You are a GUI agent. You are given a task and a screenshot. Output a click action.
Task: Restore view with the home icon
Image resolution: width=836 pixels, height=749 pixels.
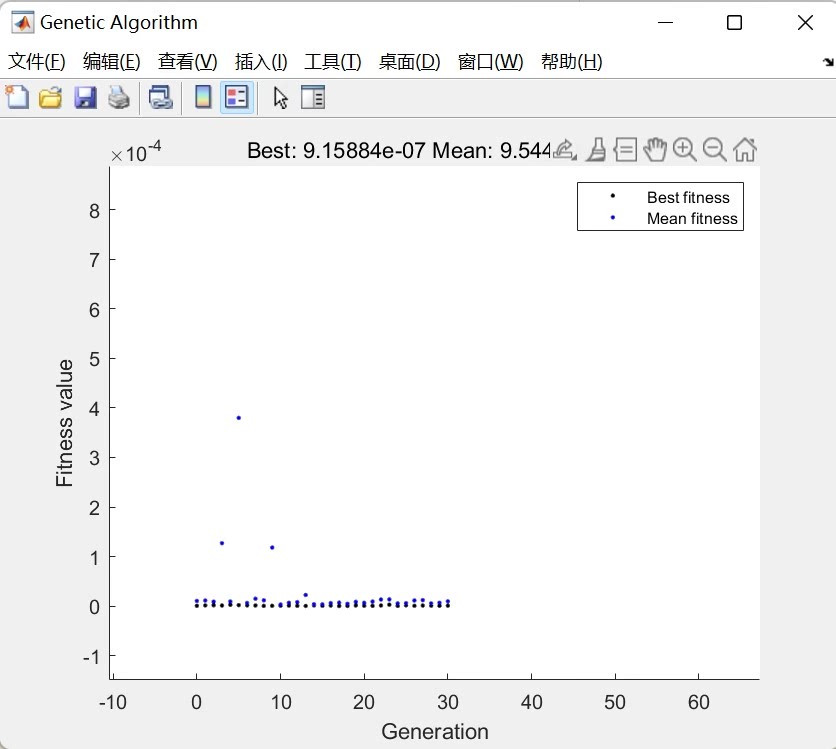tap(745, 150)
